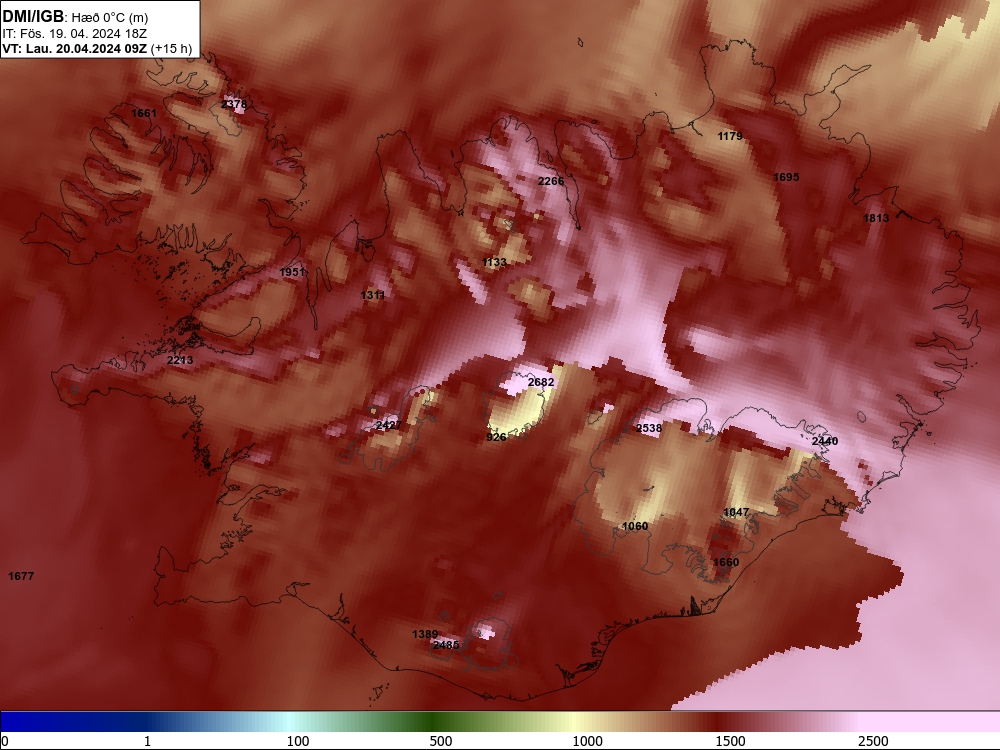Select the 2500 color scale label

(873, 741)
